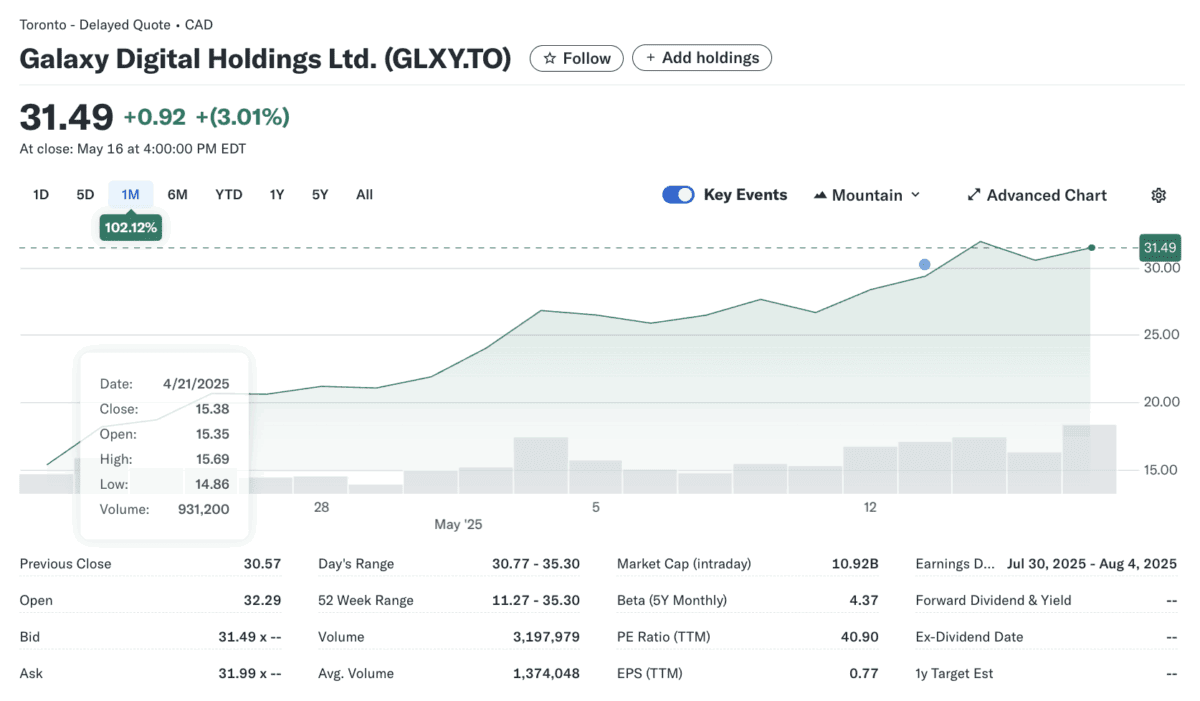Viewport: 1200px width, 701px height.
Task: Click the tooltip Close value 15.38
Action: 213,409
